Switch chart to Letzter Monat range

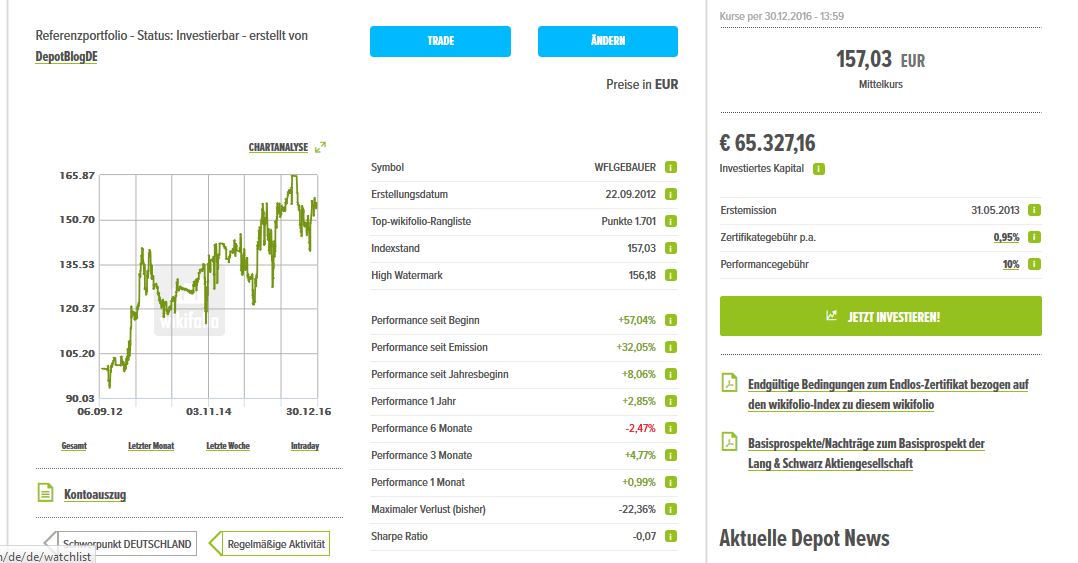[151, 445]
